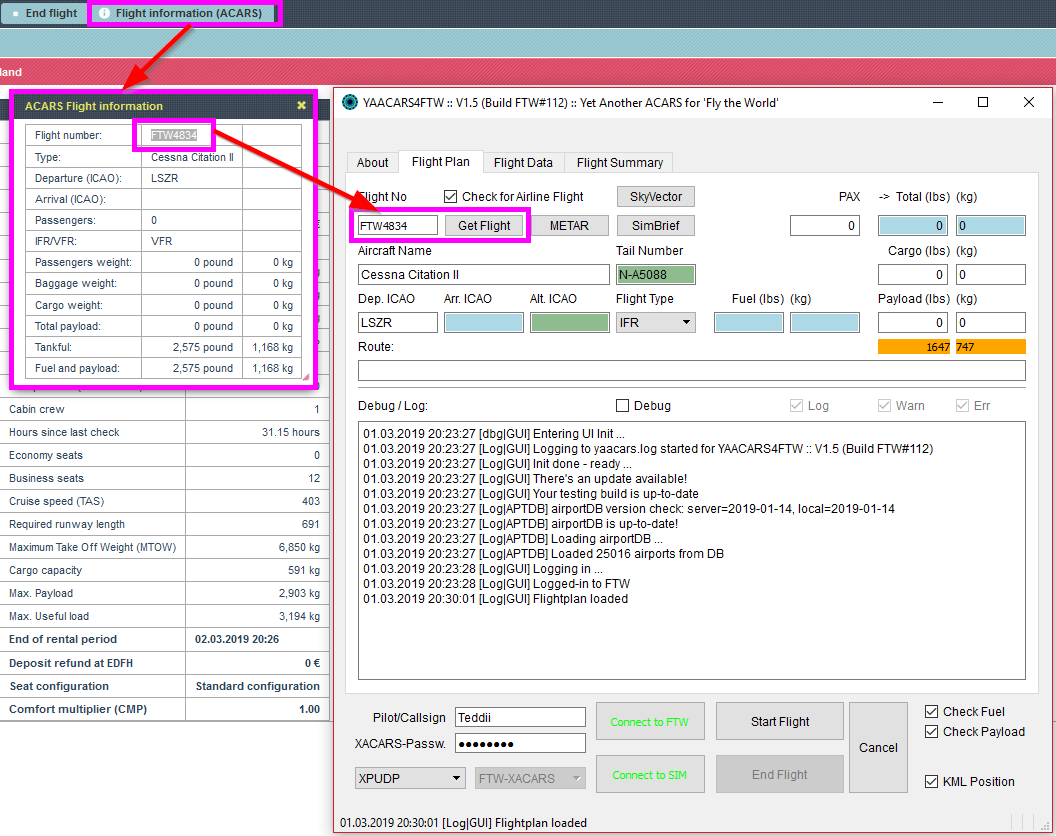Click the Hours since last check value
Viewport: 1056px width, 836px height.
291,432
